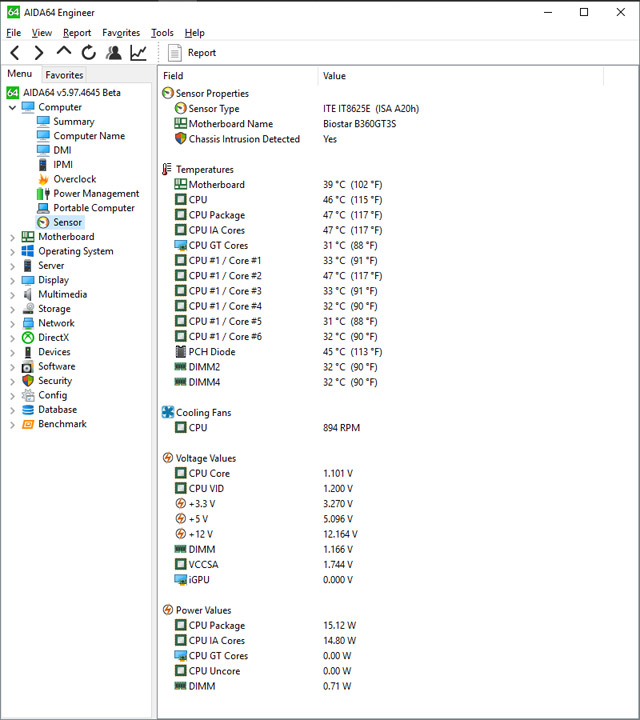Click the Database icon in the tree

28,410
